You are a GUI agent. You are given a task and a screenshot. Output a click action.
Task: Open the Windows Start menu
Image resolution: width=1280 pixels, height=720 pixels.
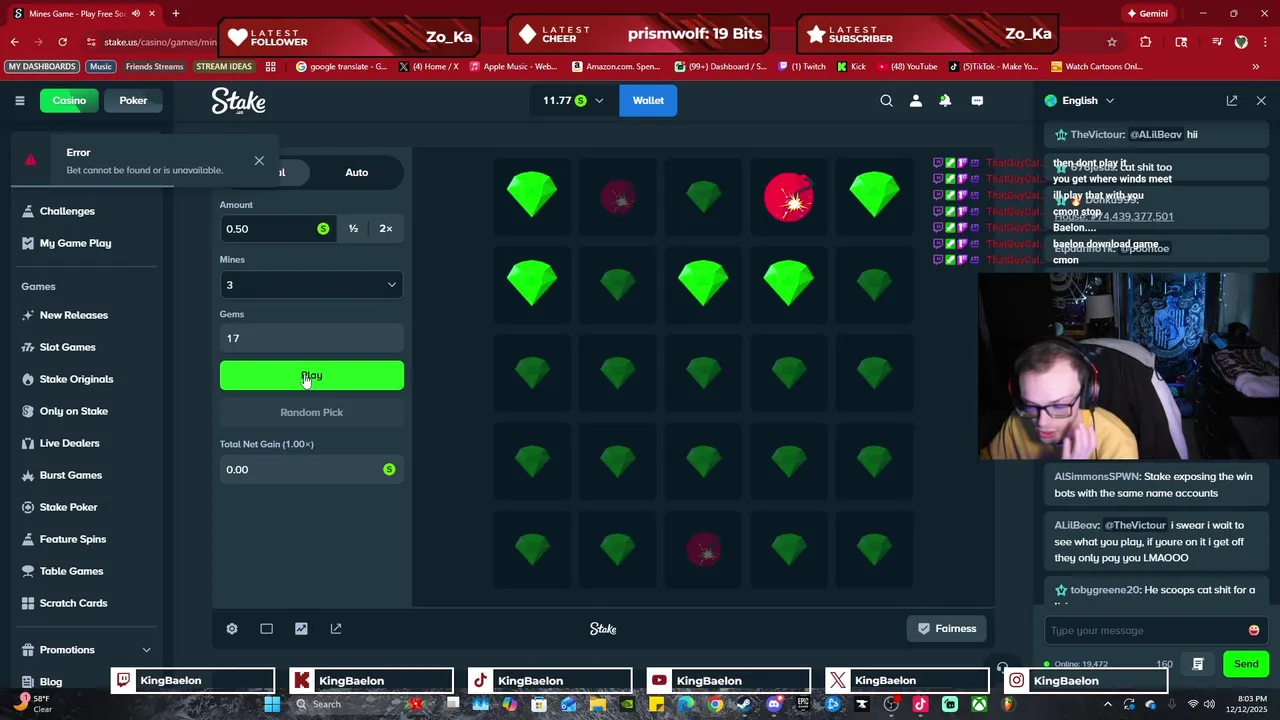pyautogui.click(x=272, y=704)
